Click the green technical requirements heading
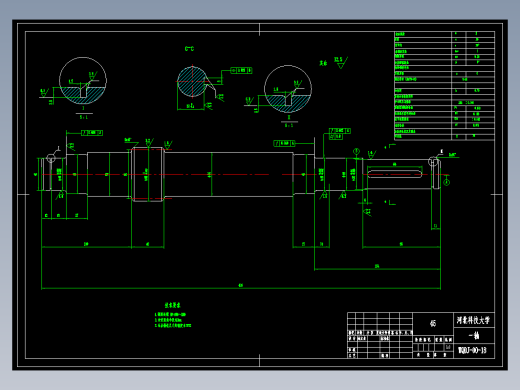 (x=173, y=305)
